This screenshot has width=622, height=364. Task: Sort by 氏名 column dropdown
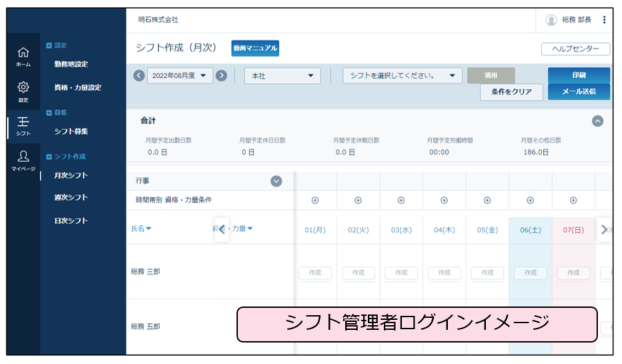point(141,229)
